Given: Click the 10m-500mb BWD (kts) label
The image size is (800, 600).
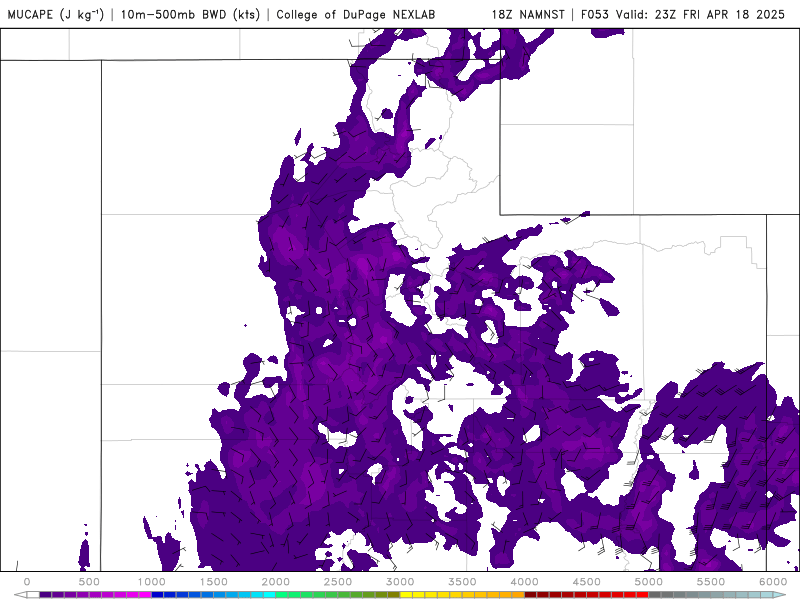Looking at the screenshot, I should coord(190,14).
